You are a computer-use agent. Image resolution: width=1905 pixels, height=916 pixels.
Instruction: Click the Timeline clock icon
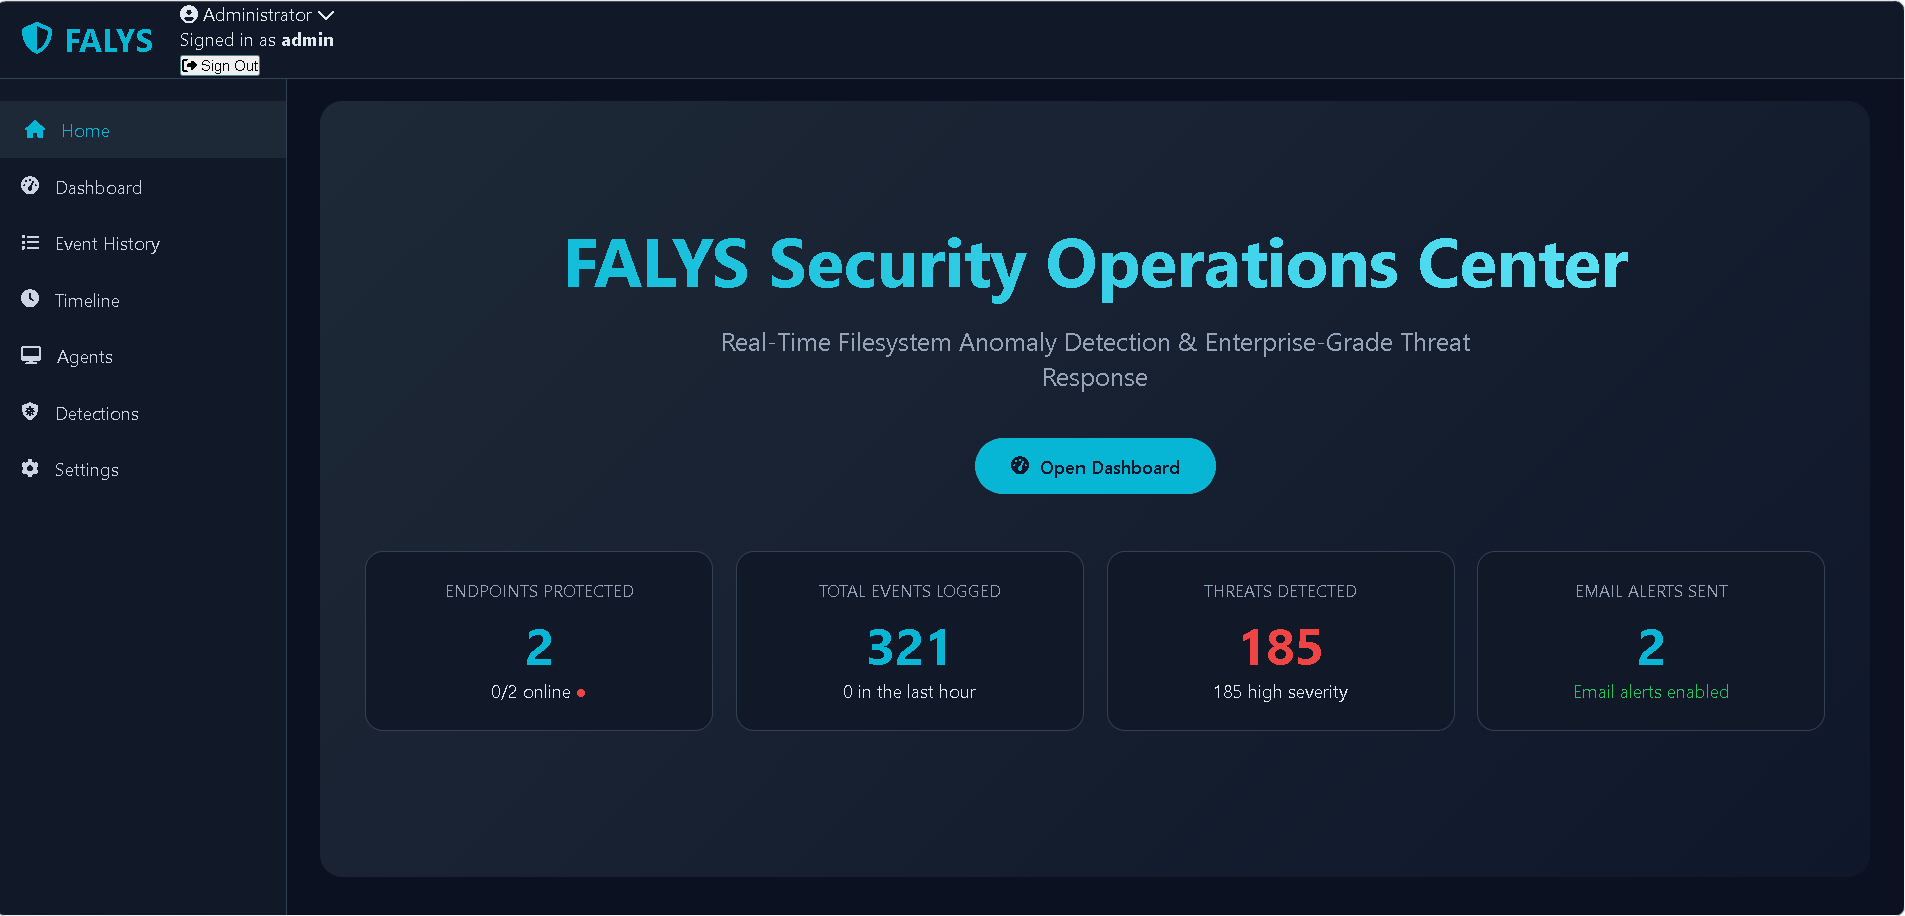pyautogui.click(x=30, y=299)
